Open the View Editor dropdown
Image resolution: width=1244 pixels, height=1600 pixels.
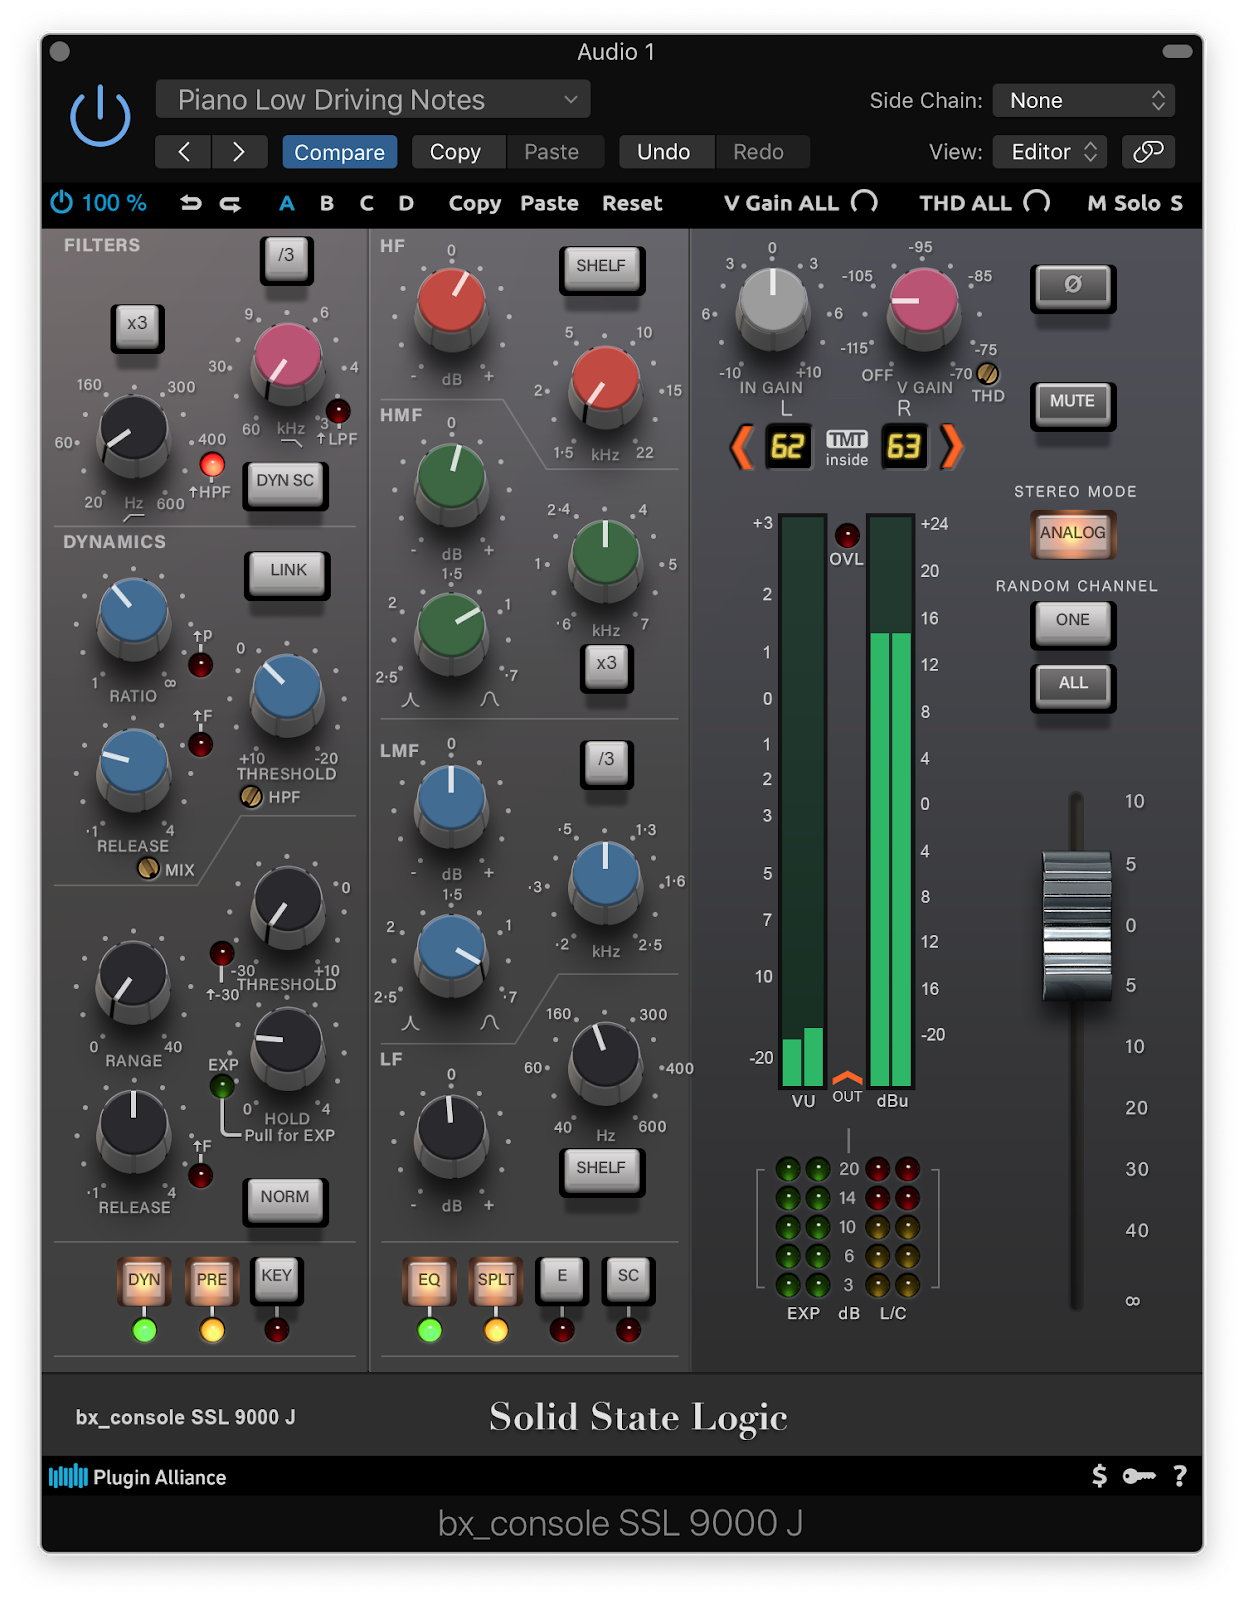point(1050,152)
